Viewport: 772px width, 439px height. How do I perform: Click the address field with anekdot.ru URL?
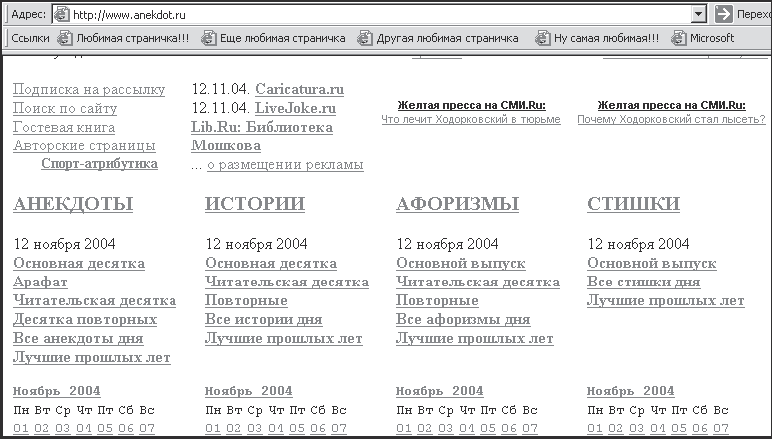pyautogui.click(x=379, y=14)
